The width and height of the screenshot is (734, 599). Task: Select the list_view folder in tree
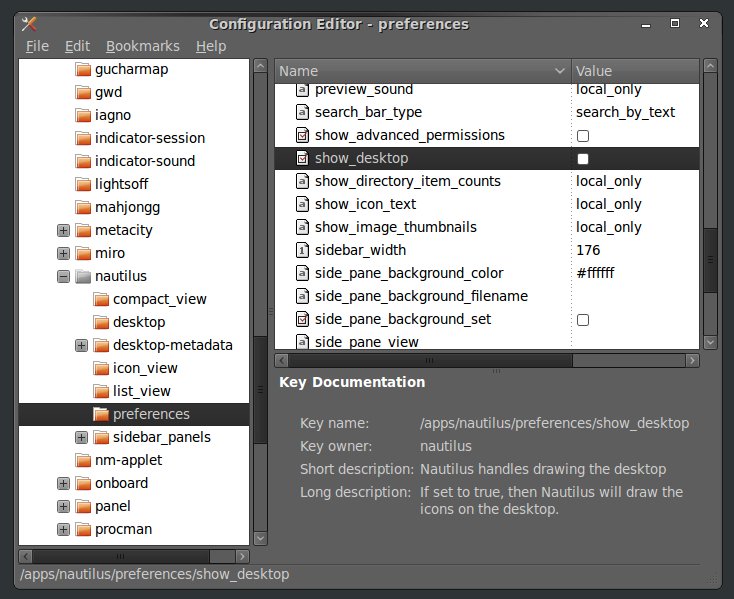tap(141, 391)
